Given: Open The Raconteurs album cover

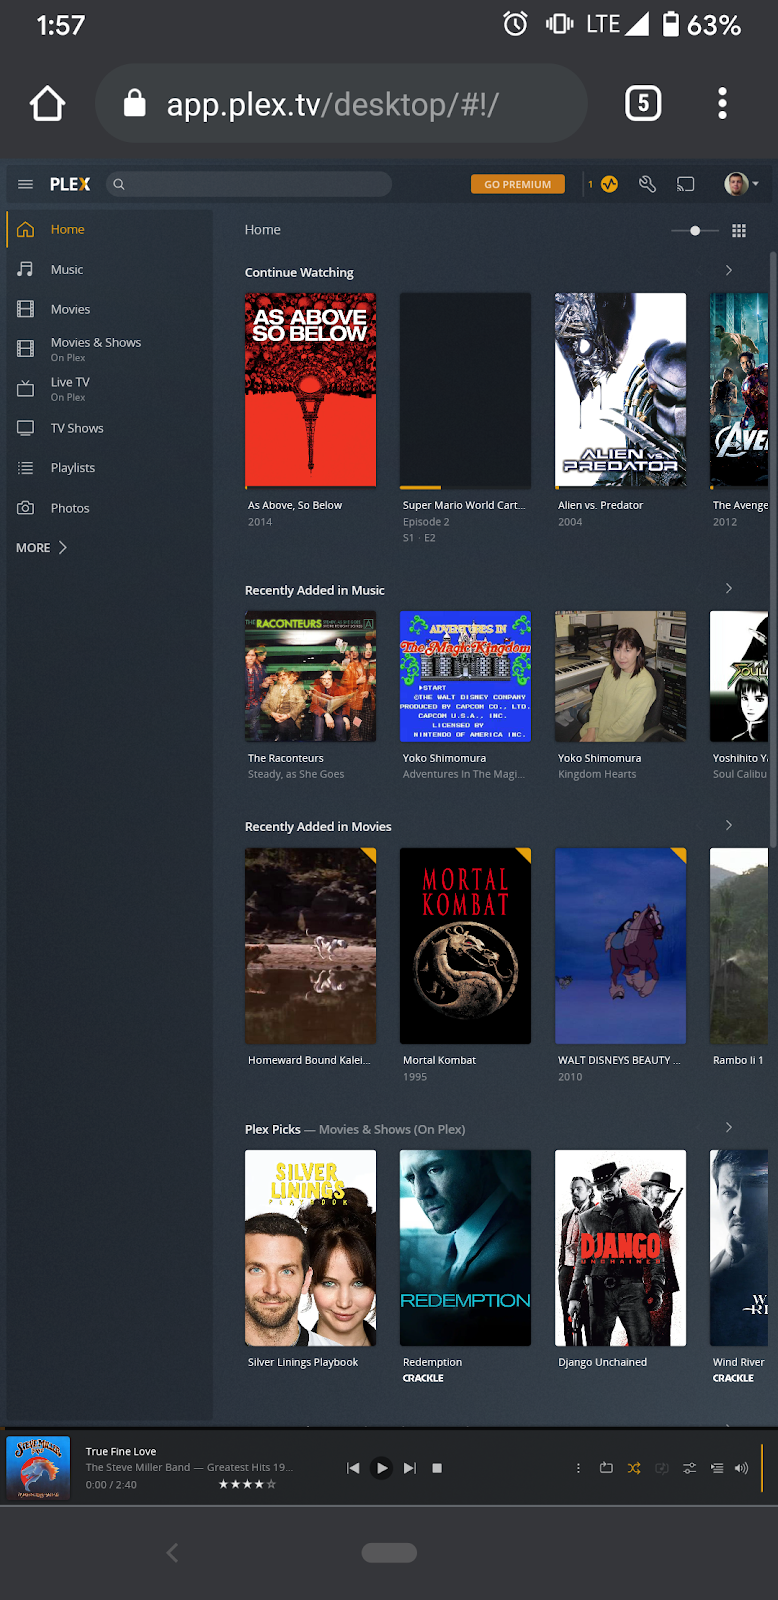Looking at the screenshot, I should (311, 677).
